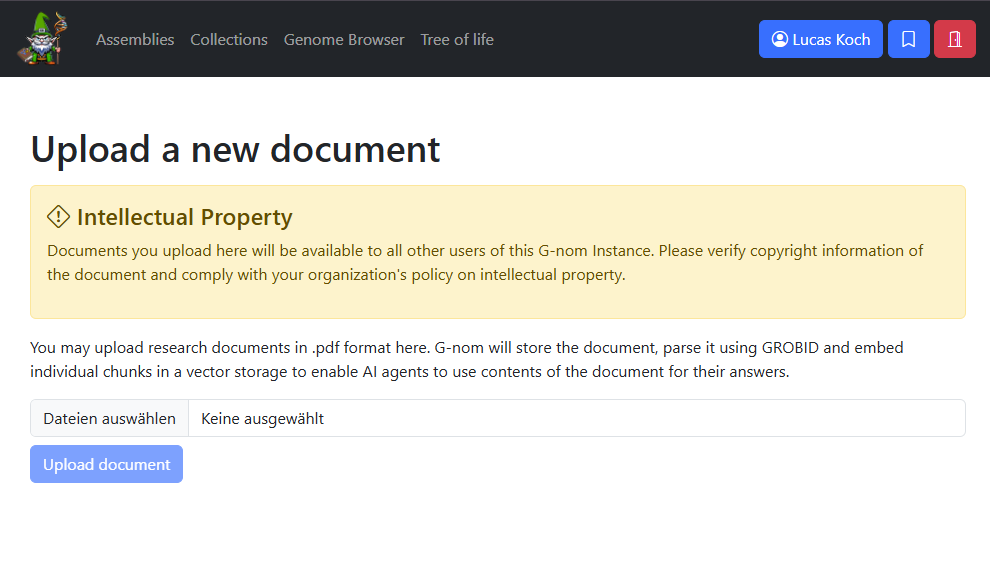This screenshot has height=575, width=990.
Task: Click the red logout door icon
Action: [x=955, y=39]
